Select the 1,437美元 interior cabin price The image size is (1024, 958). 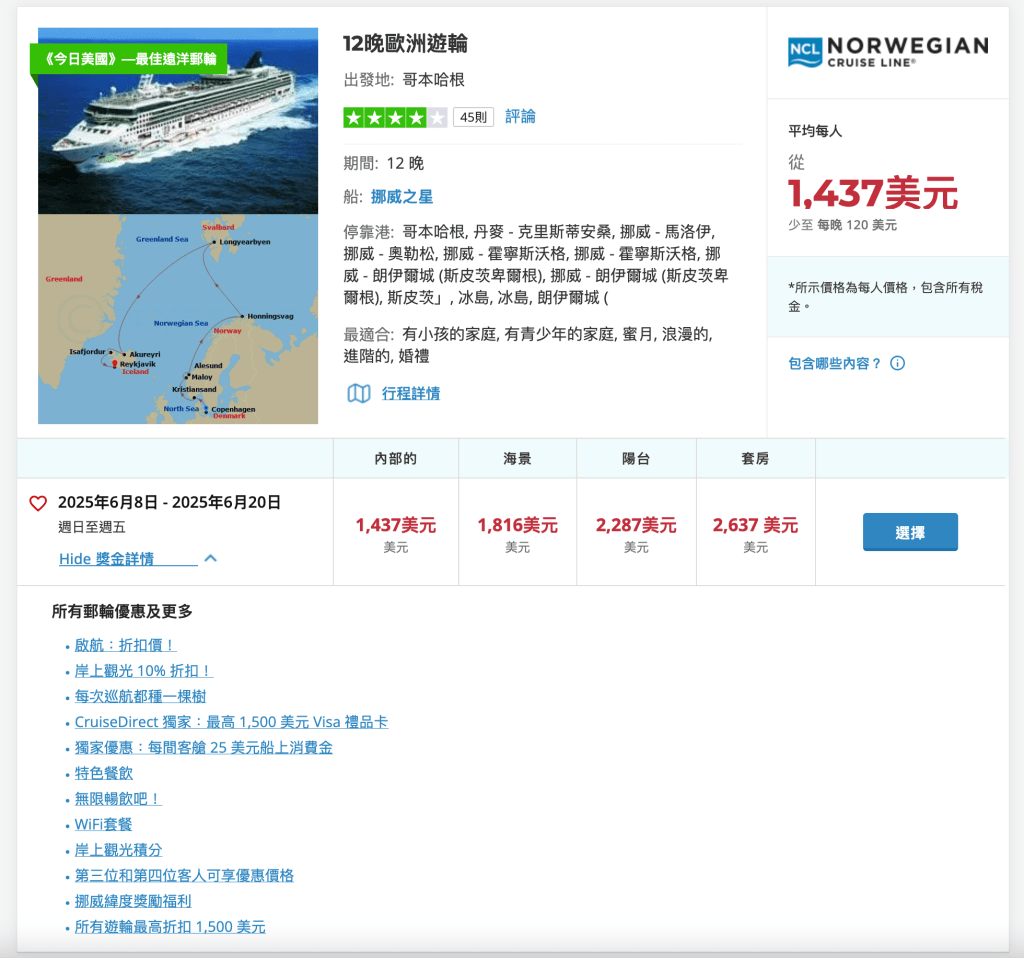pos(396,525)
